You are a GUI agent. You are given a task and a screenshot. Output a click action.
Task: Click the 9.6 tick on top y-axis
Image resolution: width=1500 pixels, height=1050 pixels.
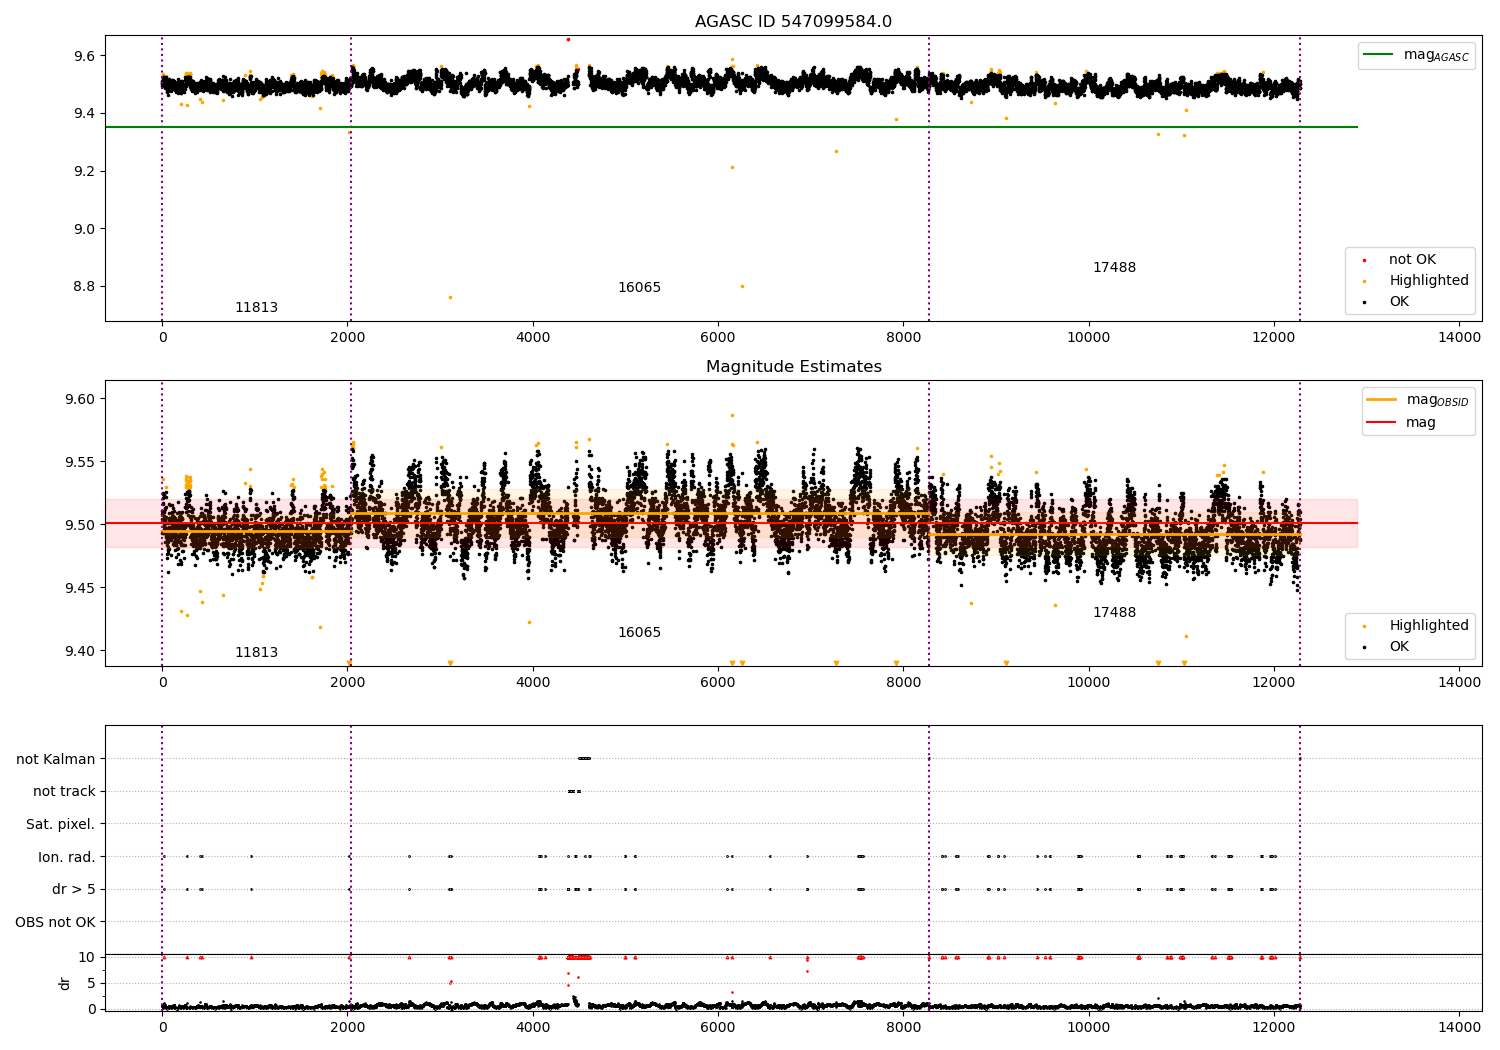click(x=84, y=56)
